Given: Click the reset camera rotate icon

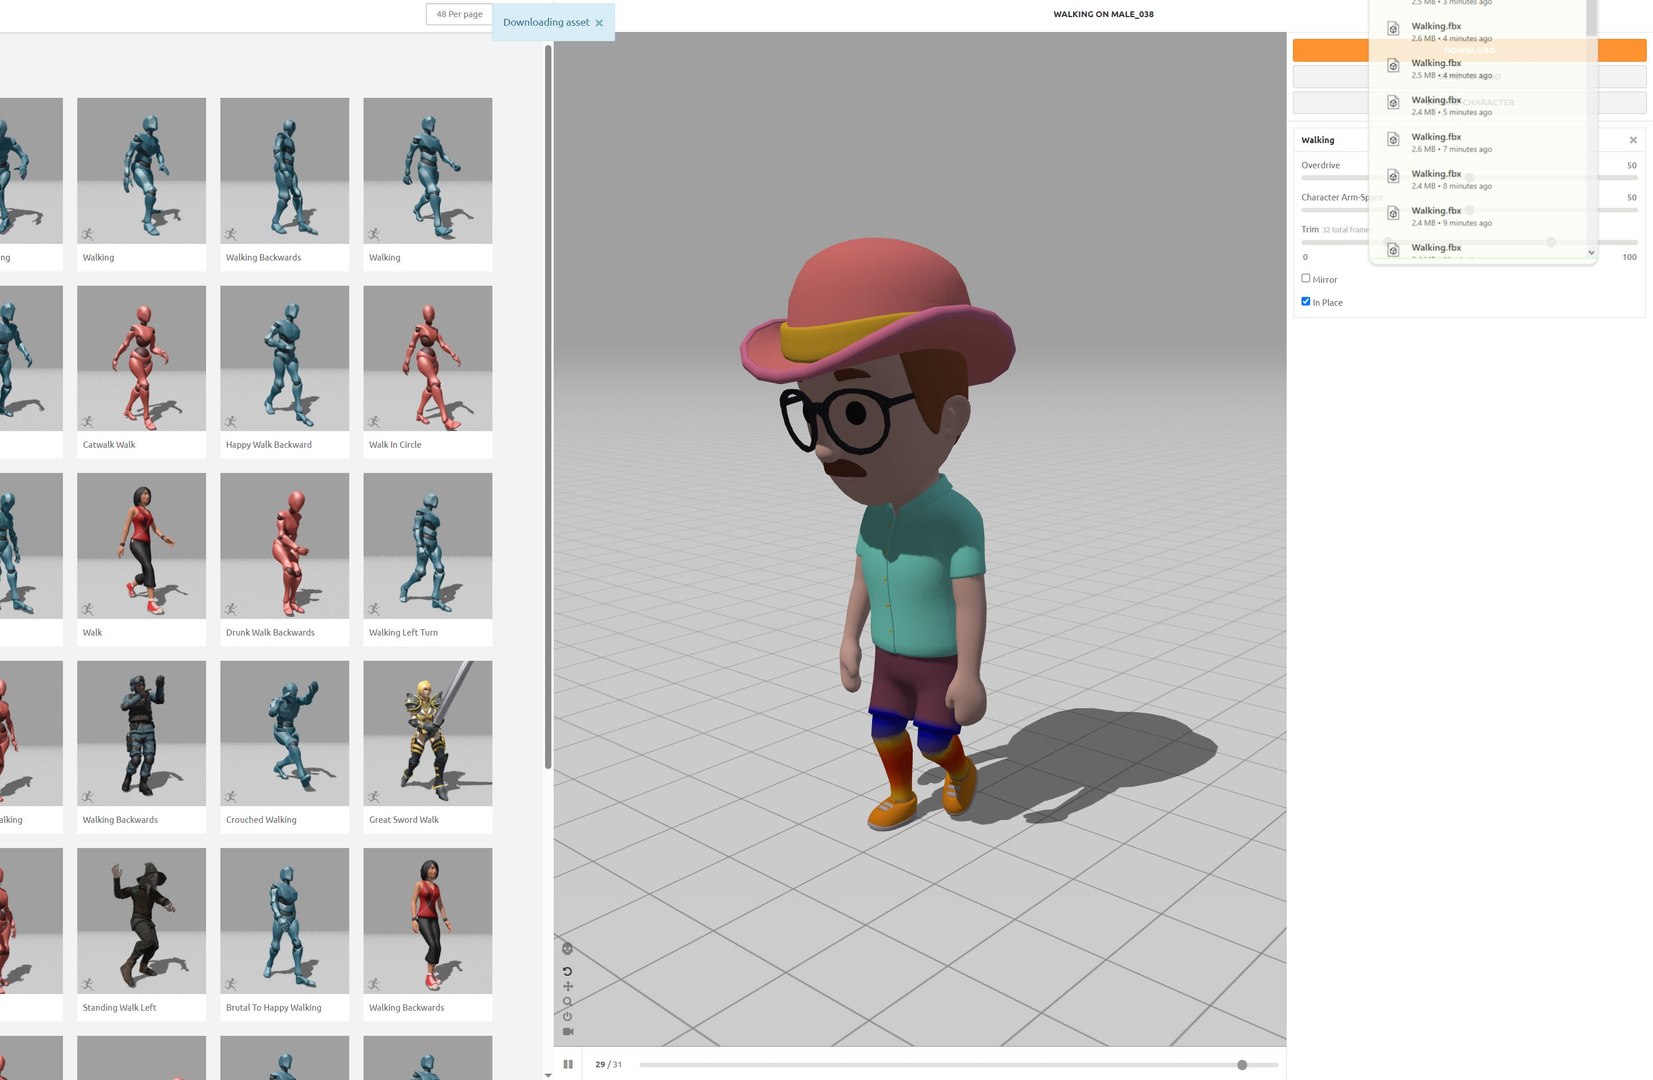Looking at the screenshot, I should 567,971.
